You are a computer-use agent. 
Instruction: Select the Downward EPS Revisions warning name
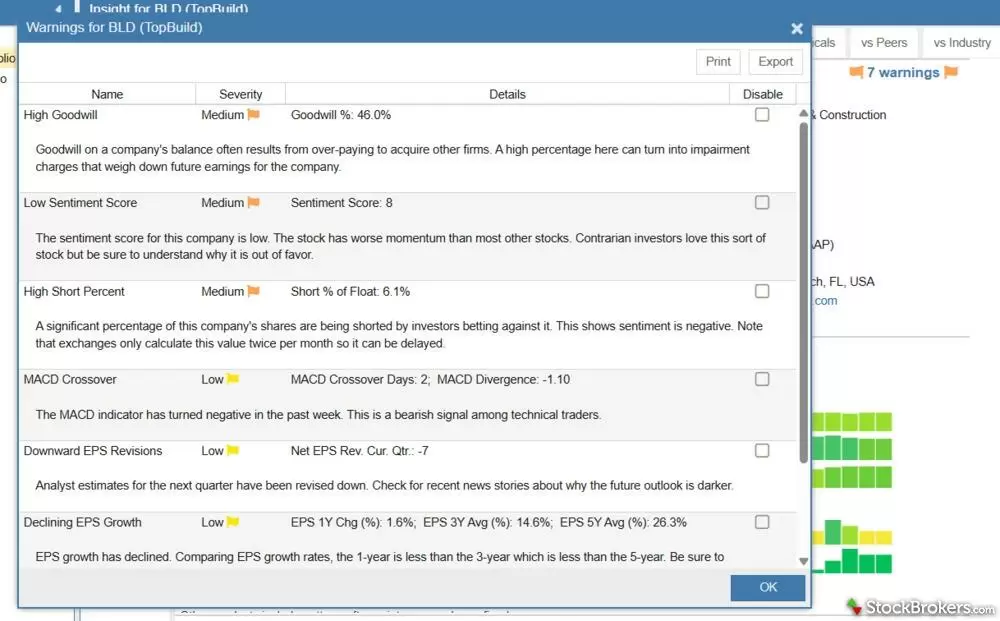pyautogui.click(x=93, y=451)
